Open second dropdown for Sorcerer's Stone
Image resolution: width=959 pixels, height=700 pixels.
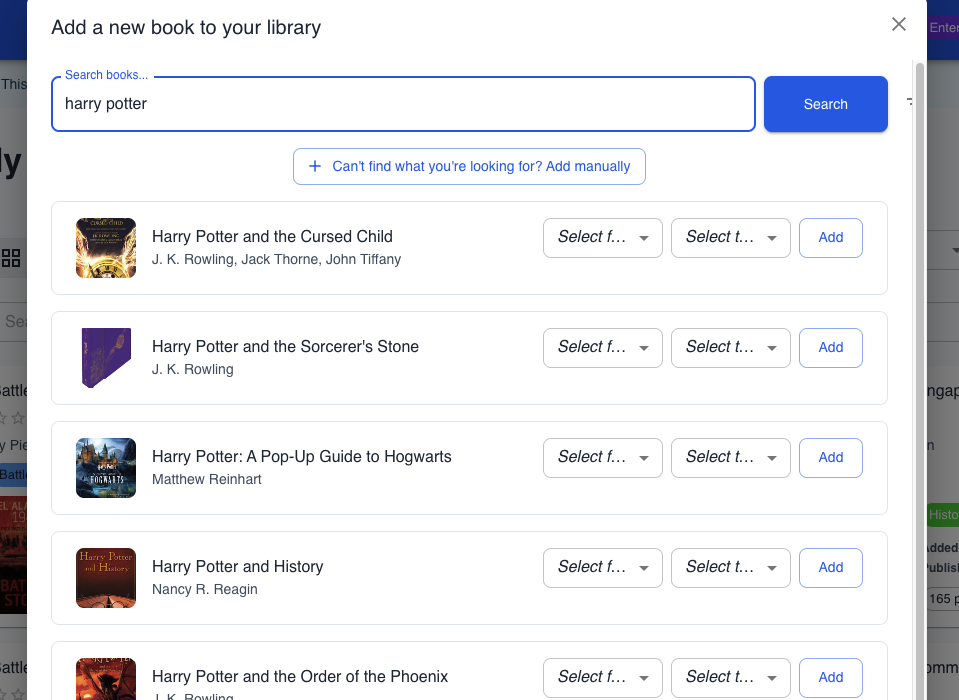(730, 347)
